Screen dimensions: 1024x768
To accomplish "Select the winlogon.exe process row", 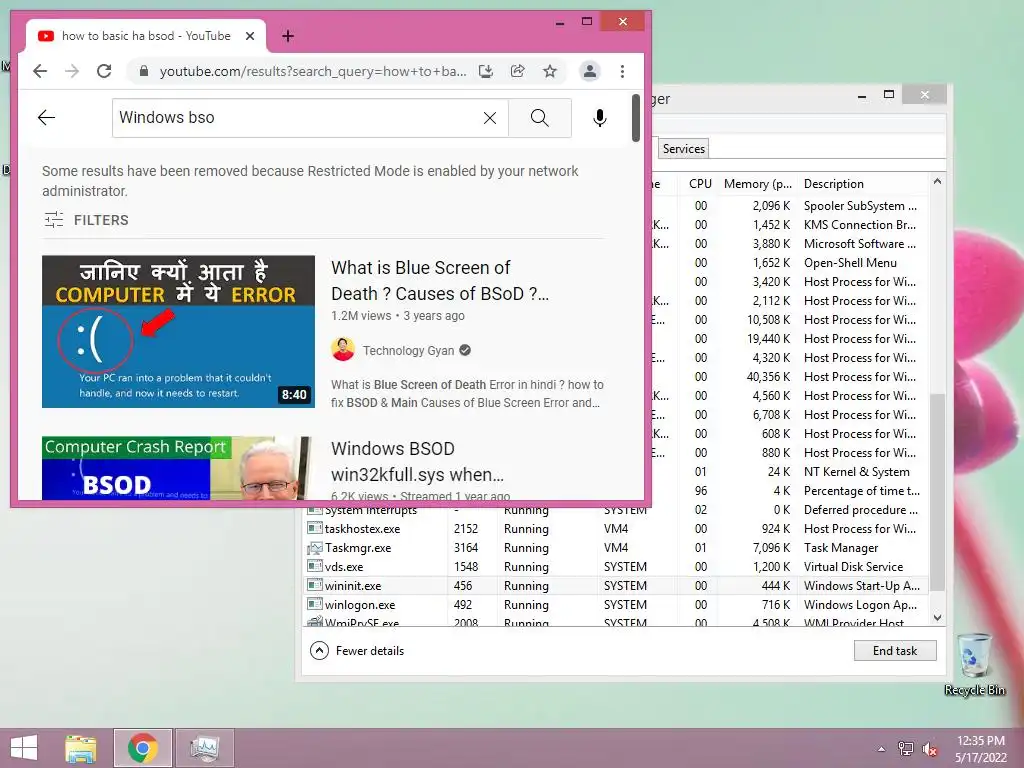I will (616, 605).
